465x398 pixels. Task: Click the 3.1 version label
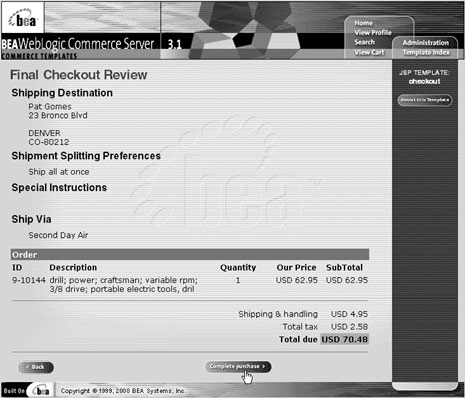coord(174,44)
